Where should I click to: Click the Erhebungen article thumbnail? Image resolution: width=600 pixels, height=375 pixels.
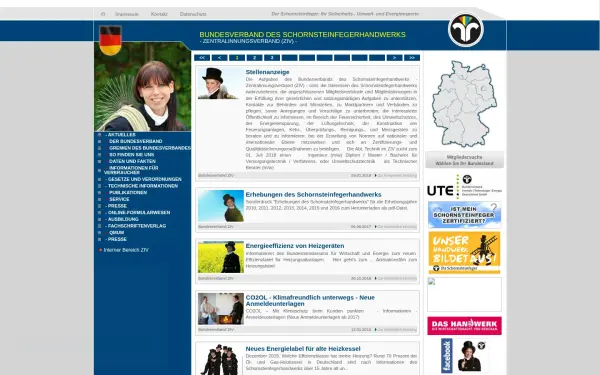221,206
